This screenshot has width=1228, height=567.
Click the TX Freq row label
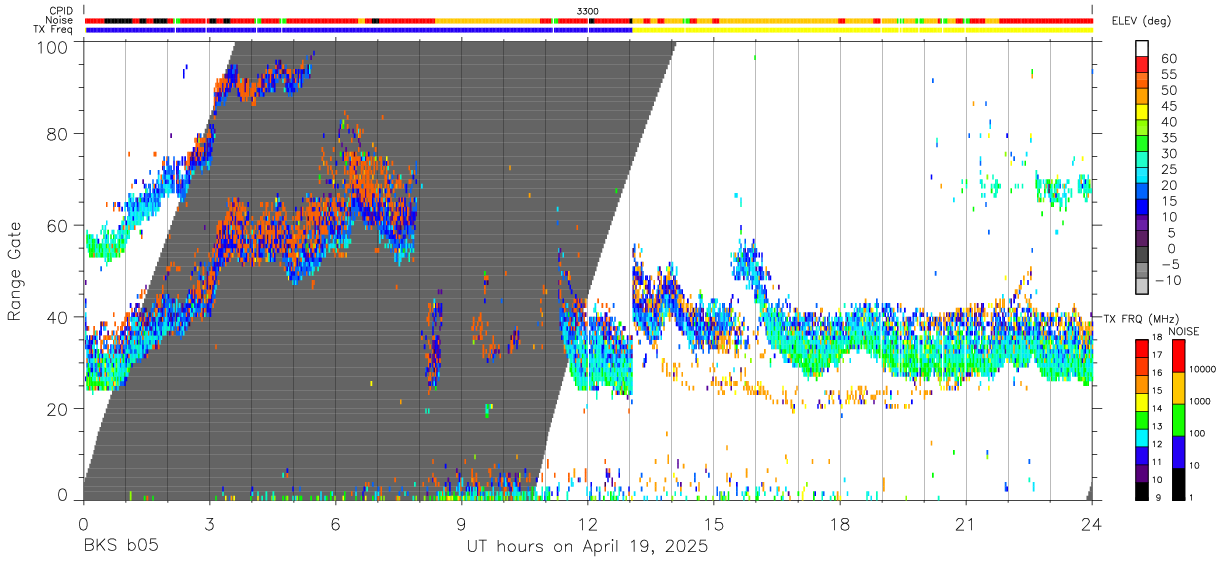[x=54, y=29]
